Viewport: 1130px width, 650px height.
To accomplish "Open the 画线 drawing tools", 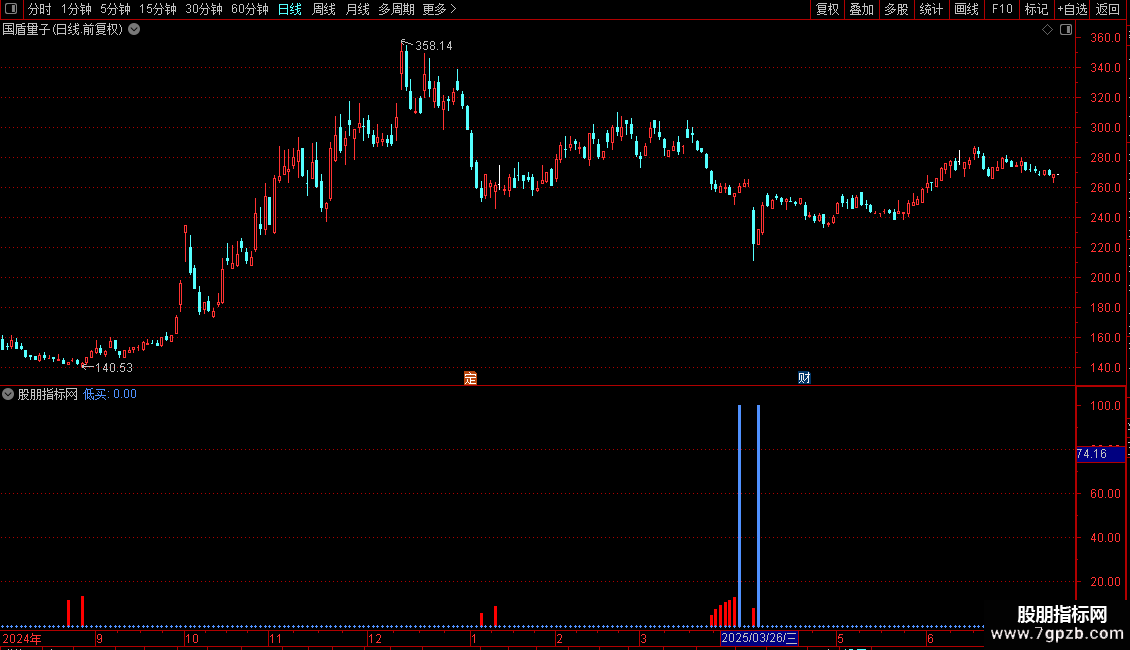I will 966,9.
